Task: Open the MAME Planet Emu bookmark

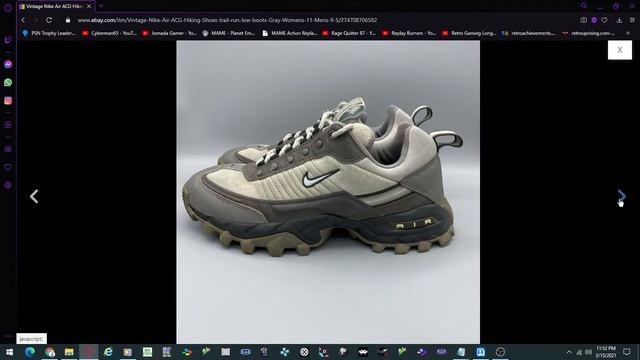Action: tap(229, 33)
